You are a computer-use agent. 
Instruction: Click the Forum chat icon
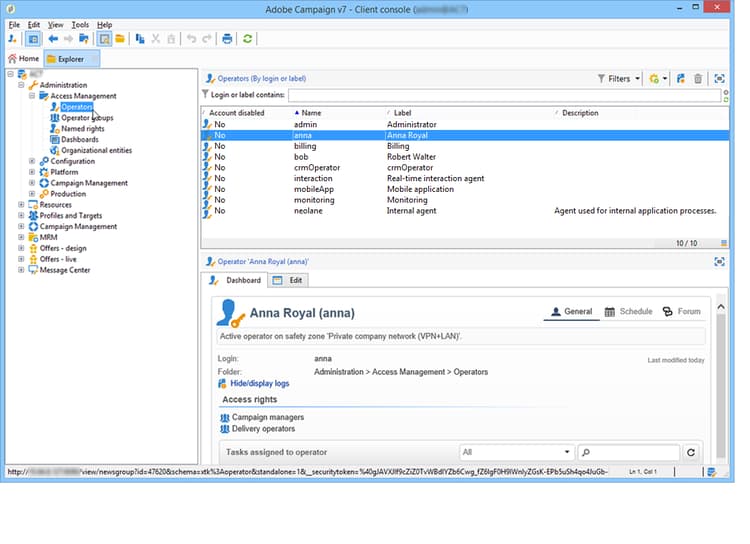pos(667,312)
